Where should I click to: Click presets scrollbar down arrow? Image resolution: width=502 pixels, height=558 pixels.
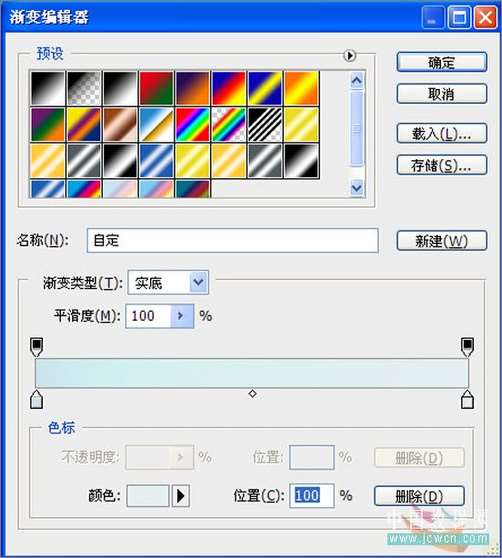[356, 187]
